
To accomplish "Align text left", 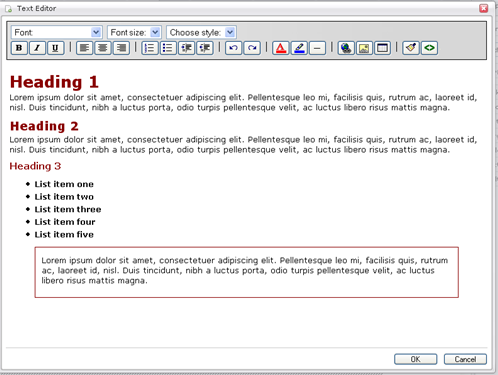I will point(84,48).
